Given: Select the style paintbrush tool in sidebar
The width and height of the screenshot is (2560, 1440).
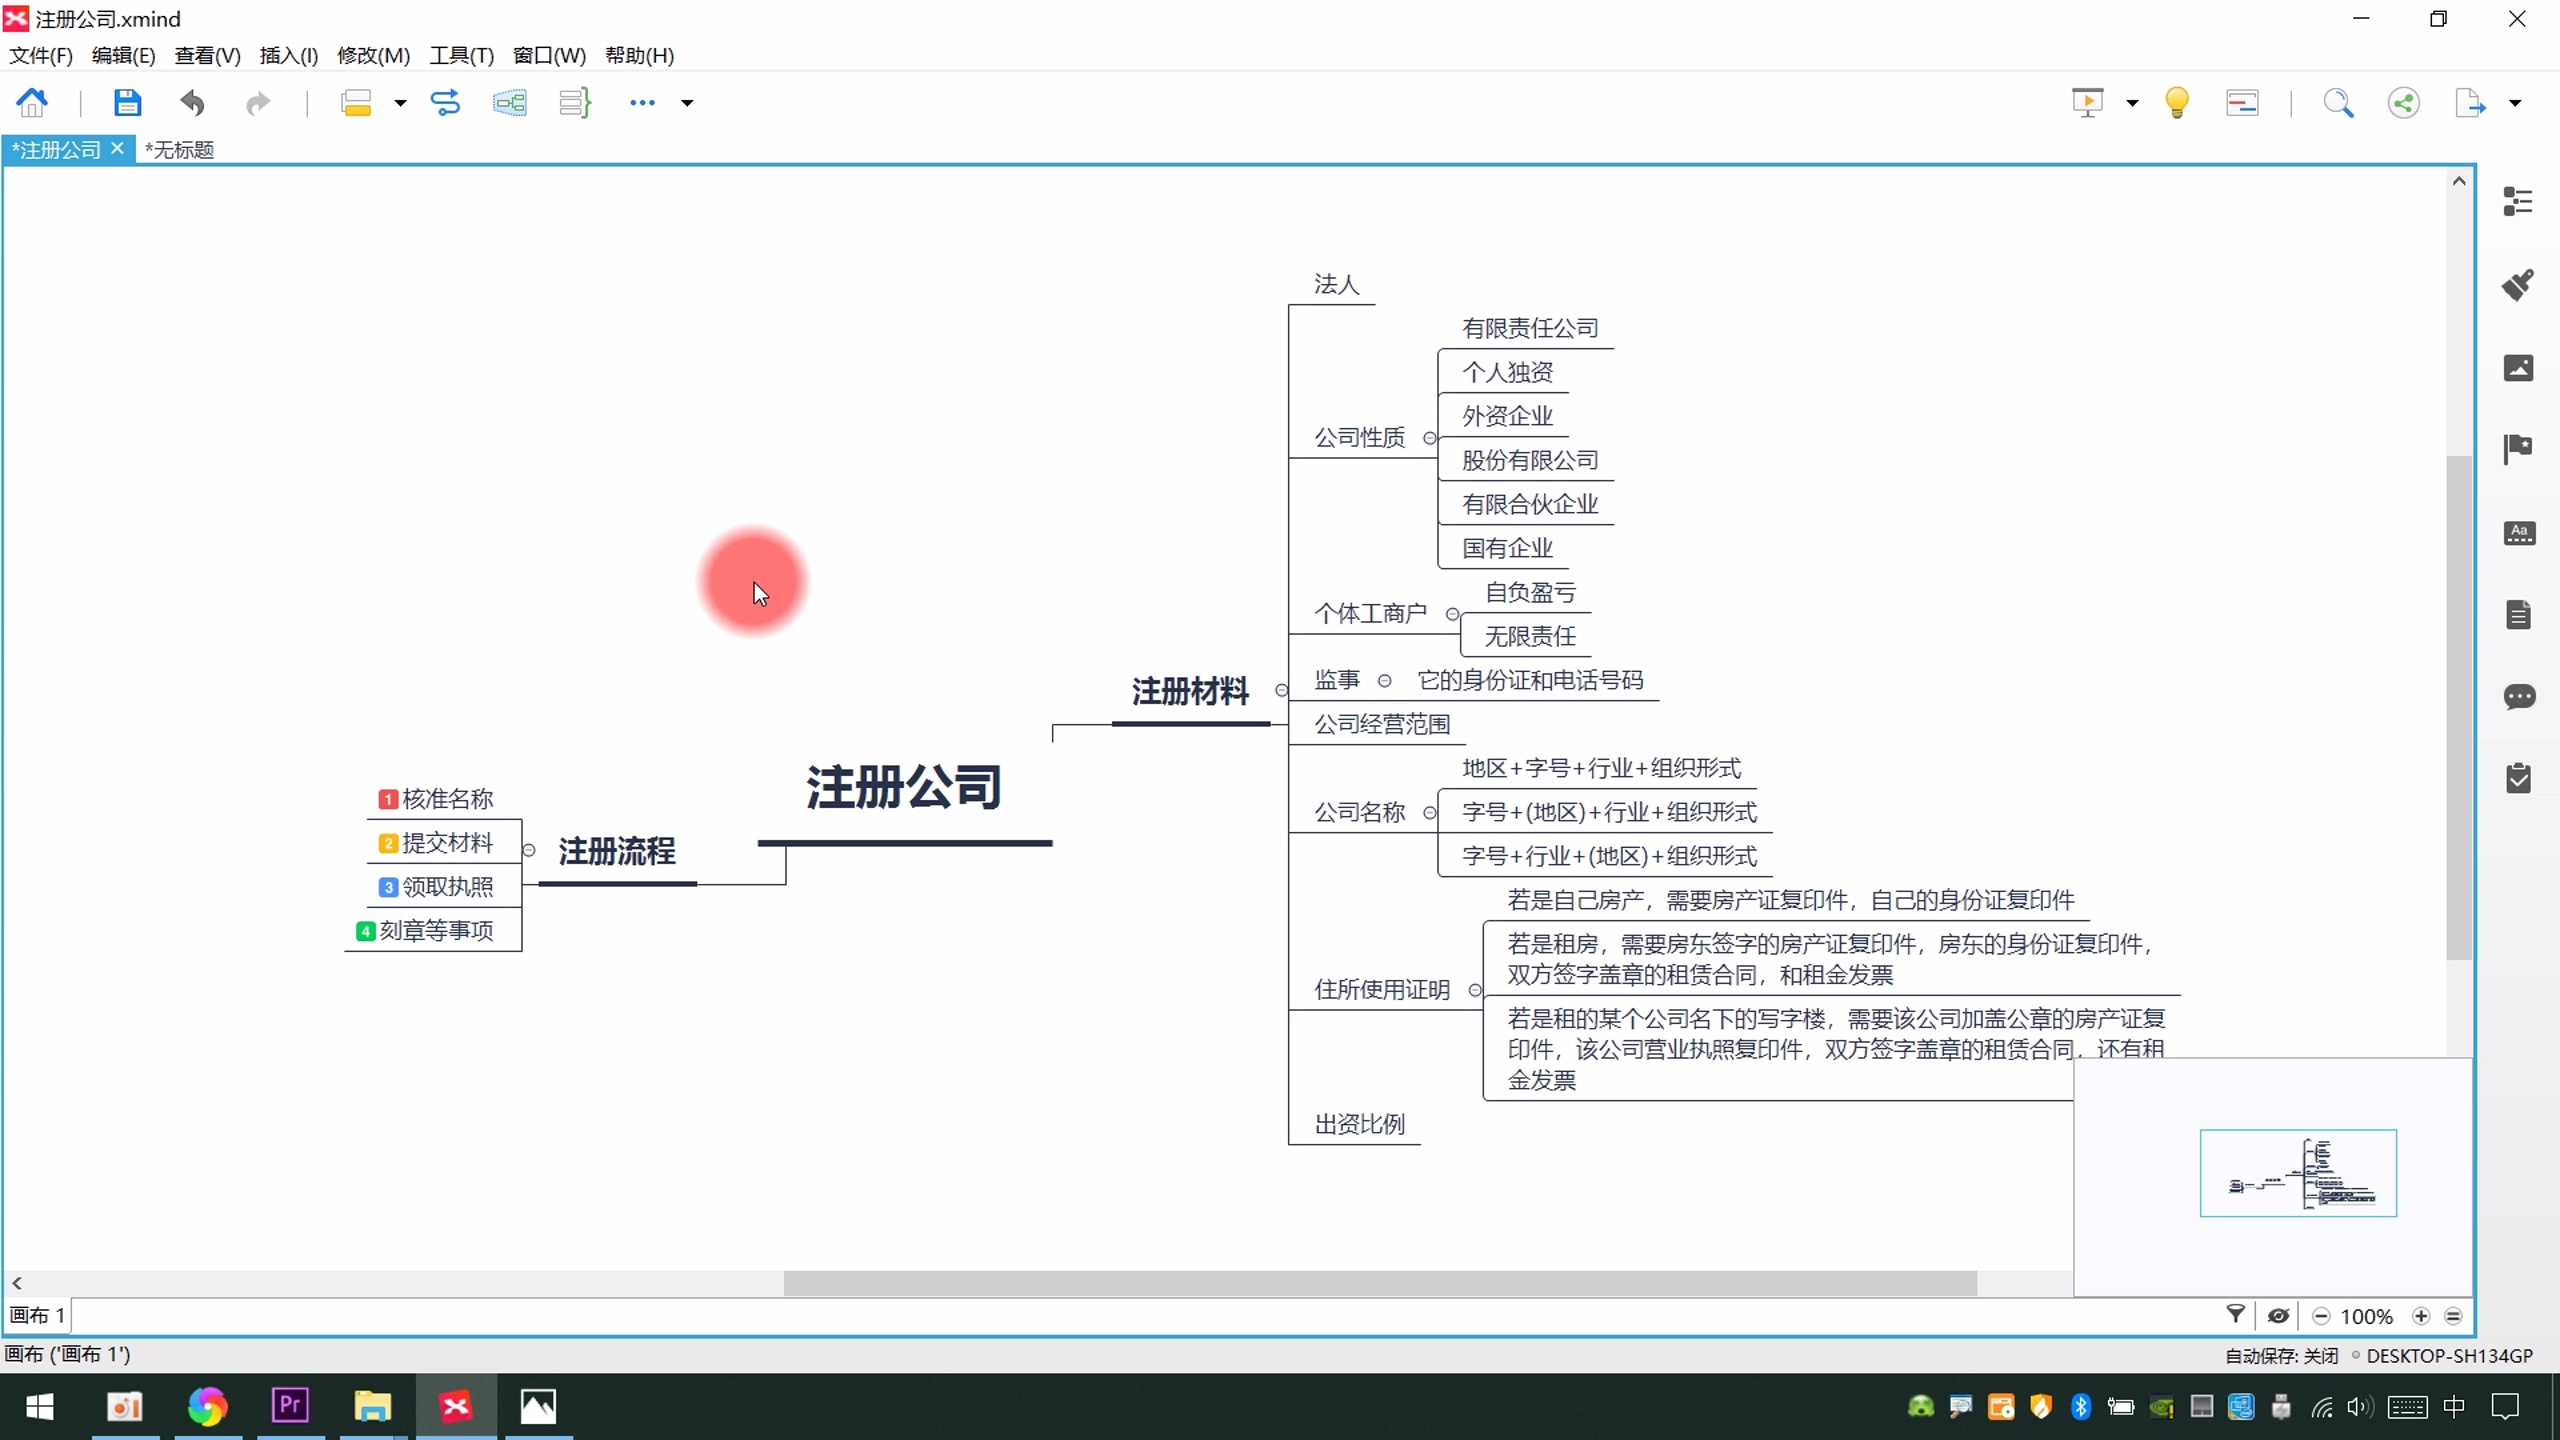Looking at the screenshot, I should tap(2519, 285).
